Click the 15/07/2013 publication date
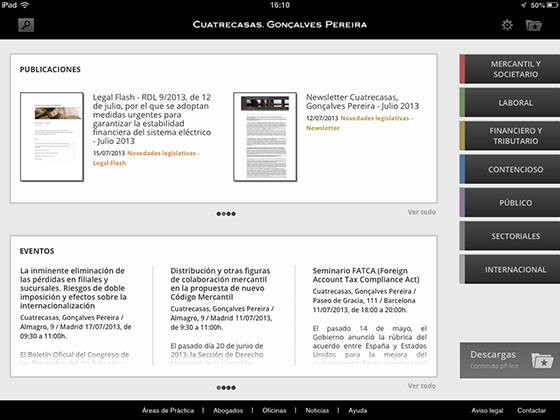The image size is (560, 420). (x=109, y=153)
